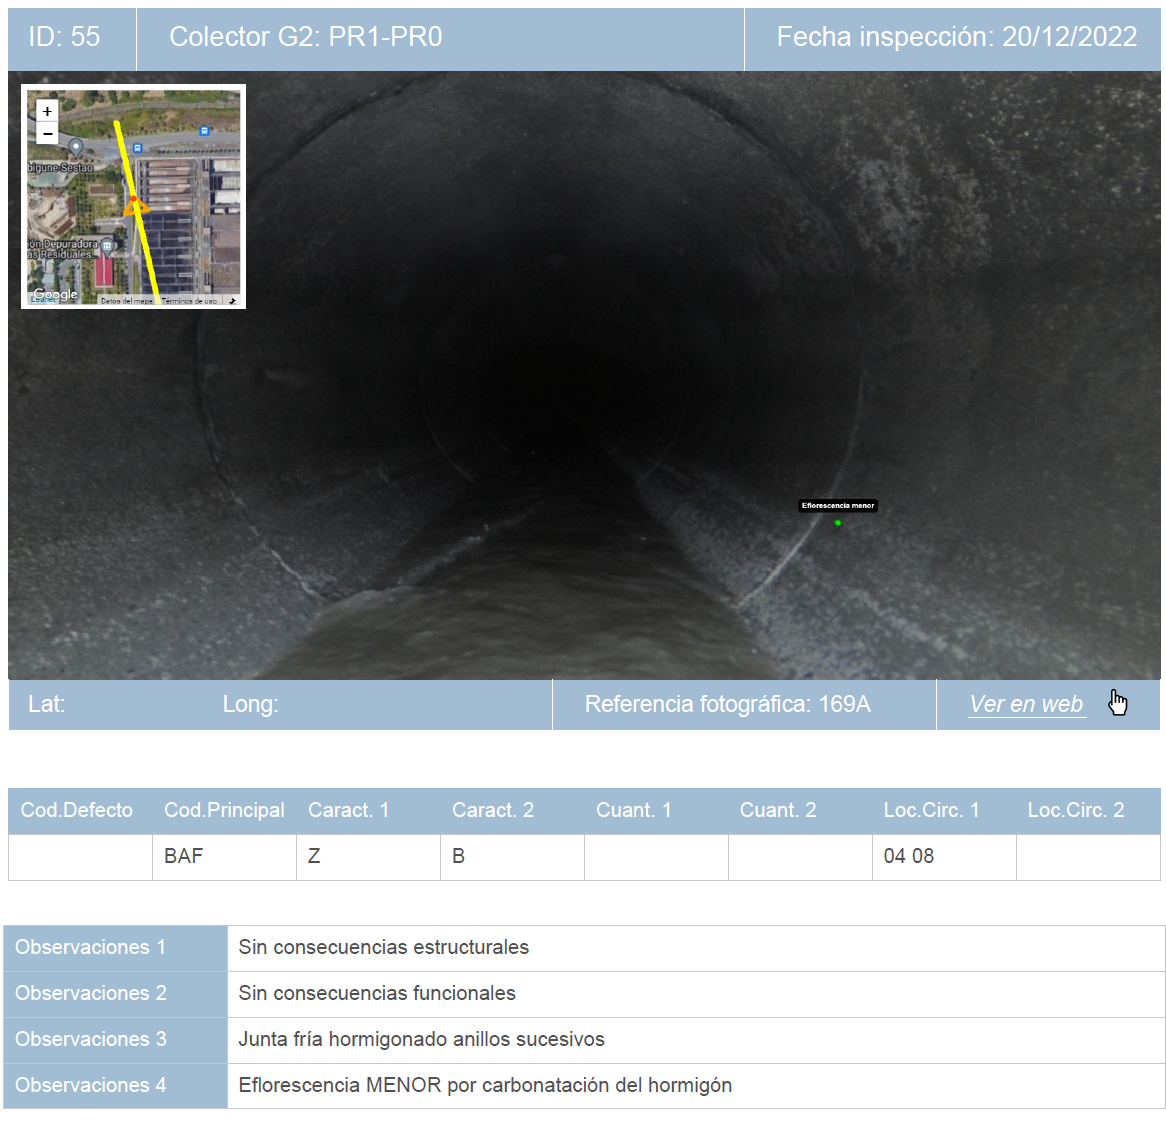1166x1142 pixels.
Task: Click the 'Eflorescencia menor' annotation label
Action: click(x=838, y=506)
